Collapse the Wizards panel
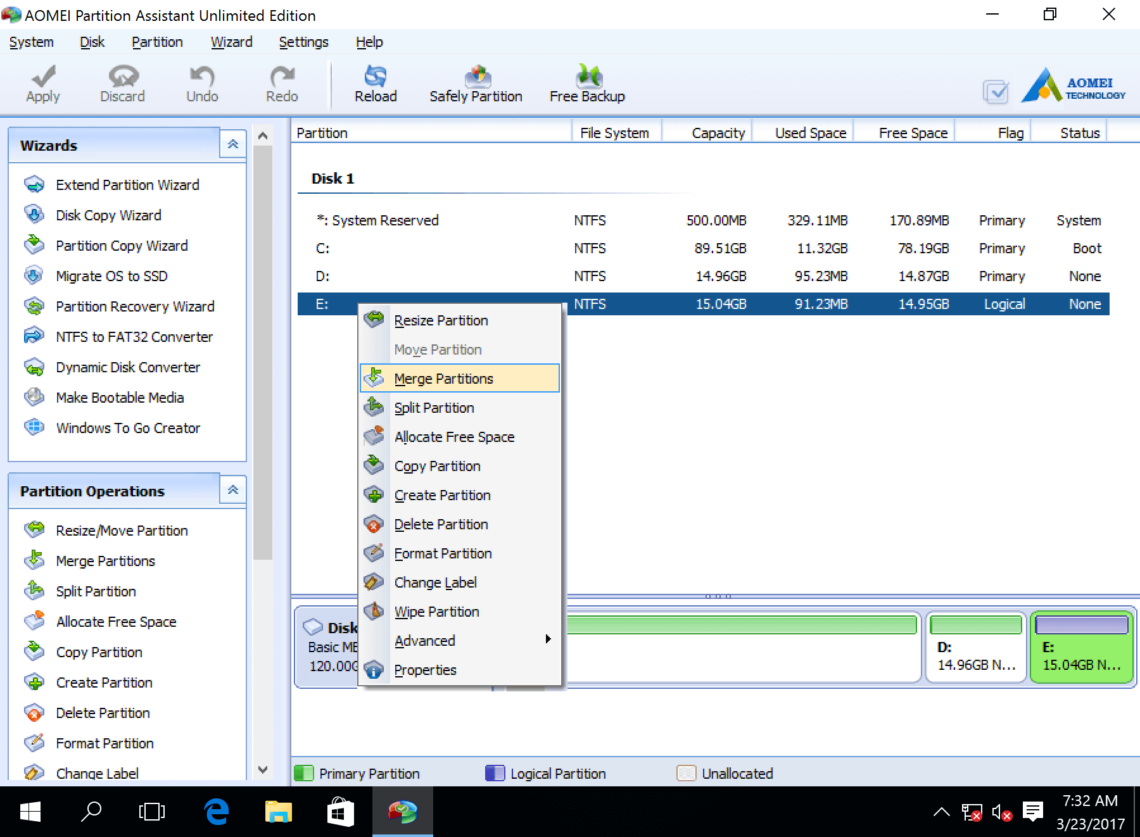This screenshot has width=1140, height=837. tap(233, 145)
